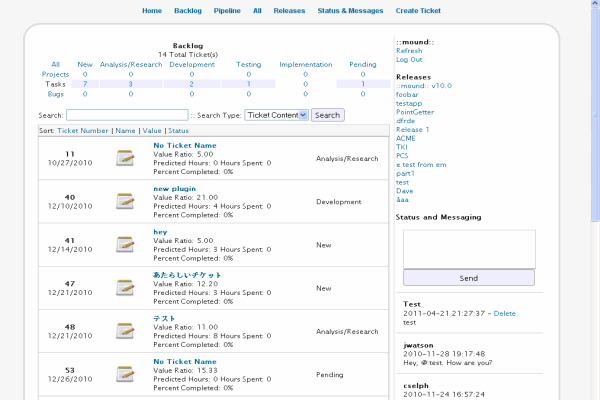Open the Create Ticket page
The image size is (600, 400).
point(418,11)
